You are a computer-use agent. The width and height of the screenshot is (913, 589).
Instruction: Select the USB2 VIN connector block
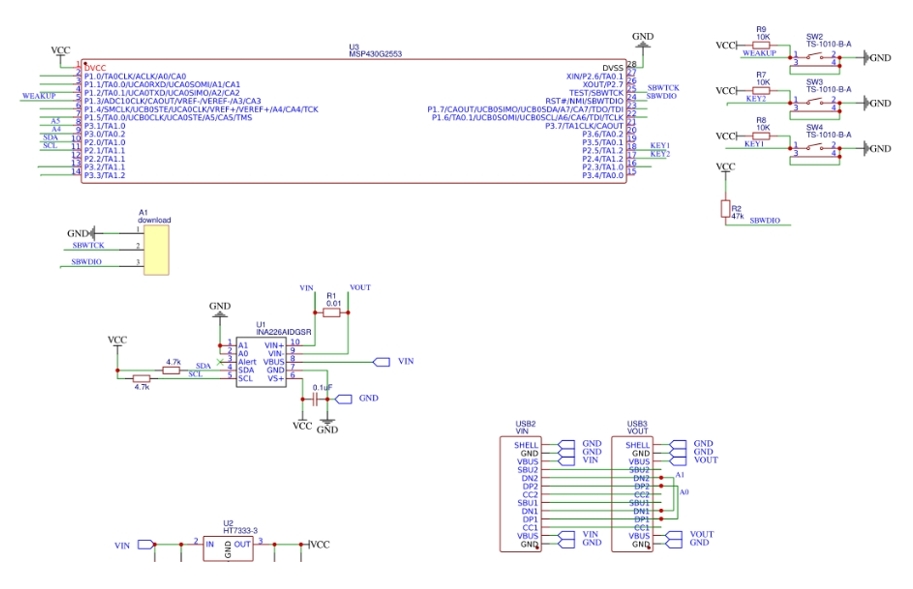pos(519,493)
